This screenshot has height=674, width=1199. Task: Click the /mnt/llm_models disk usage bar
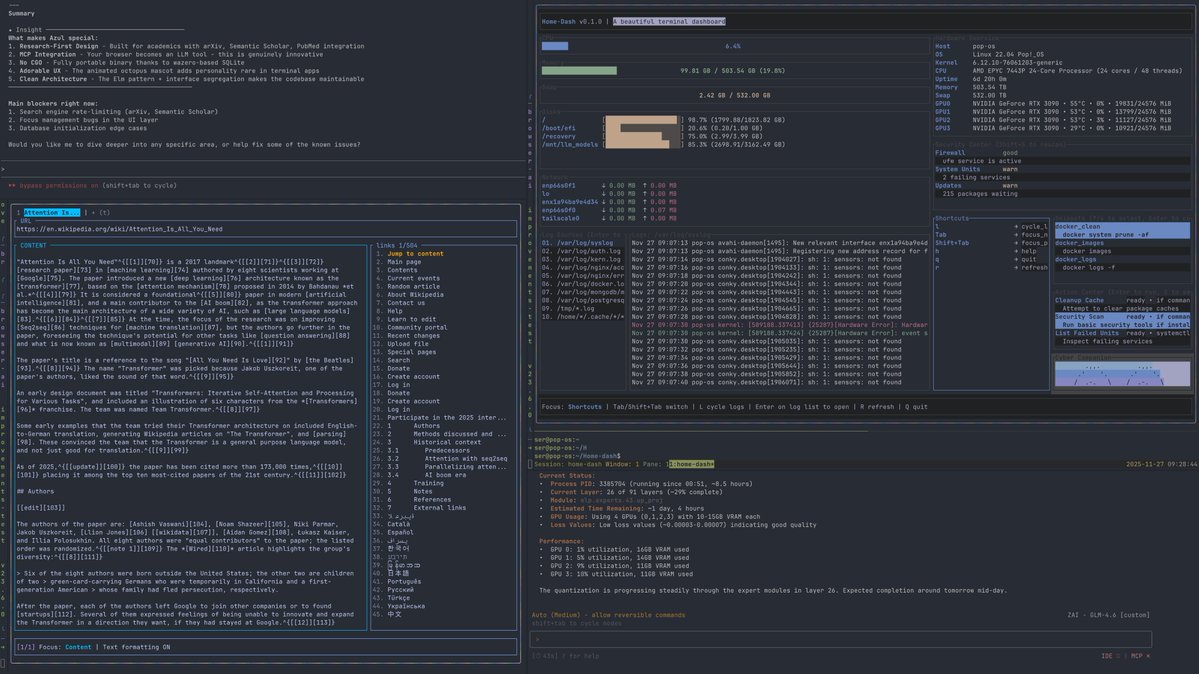tap(642, 144)
